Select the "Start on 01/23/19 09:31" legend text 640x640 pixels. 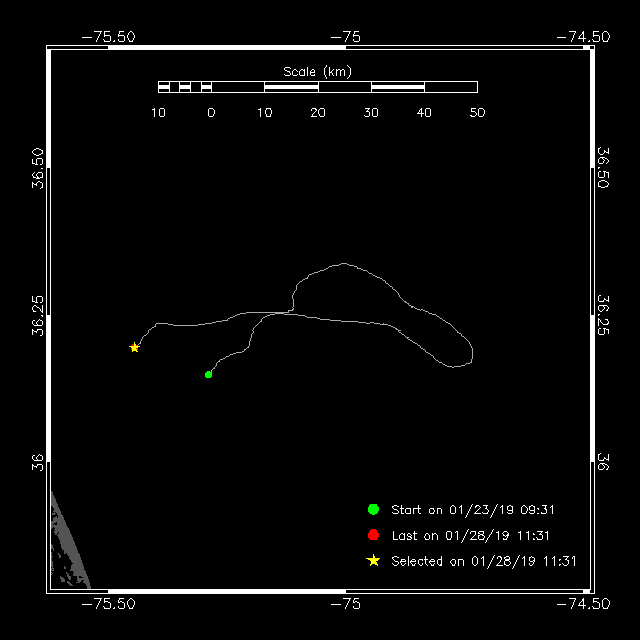470,510
